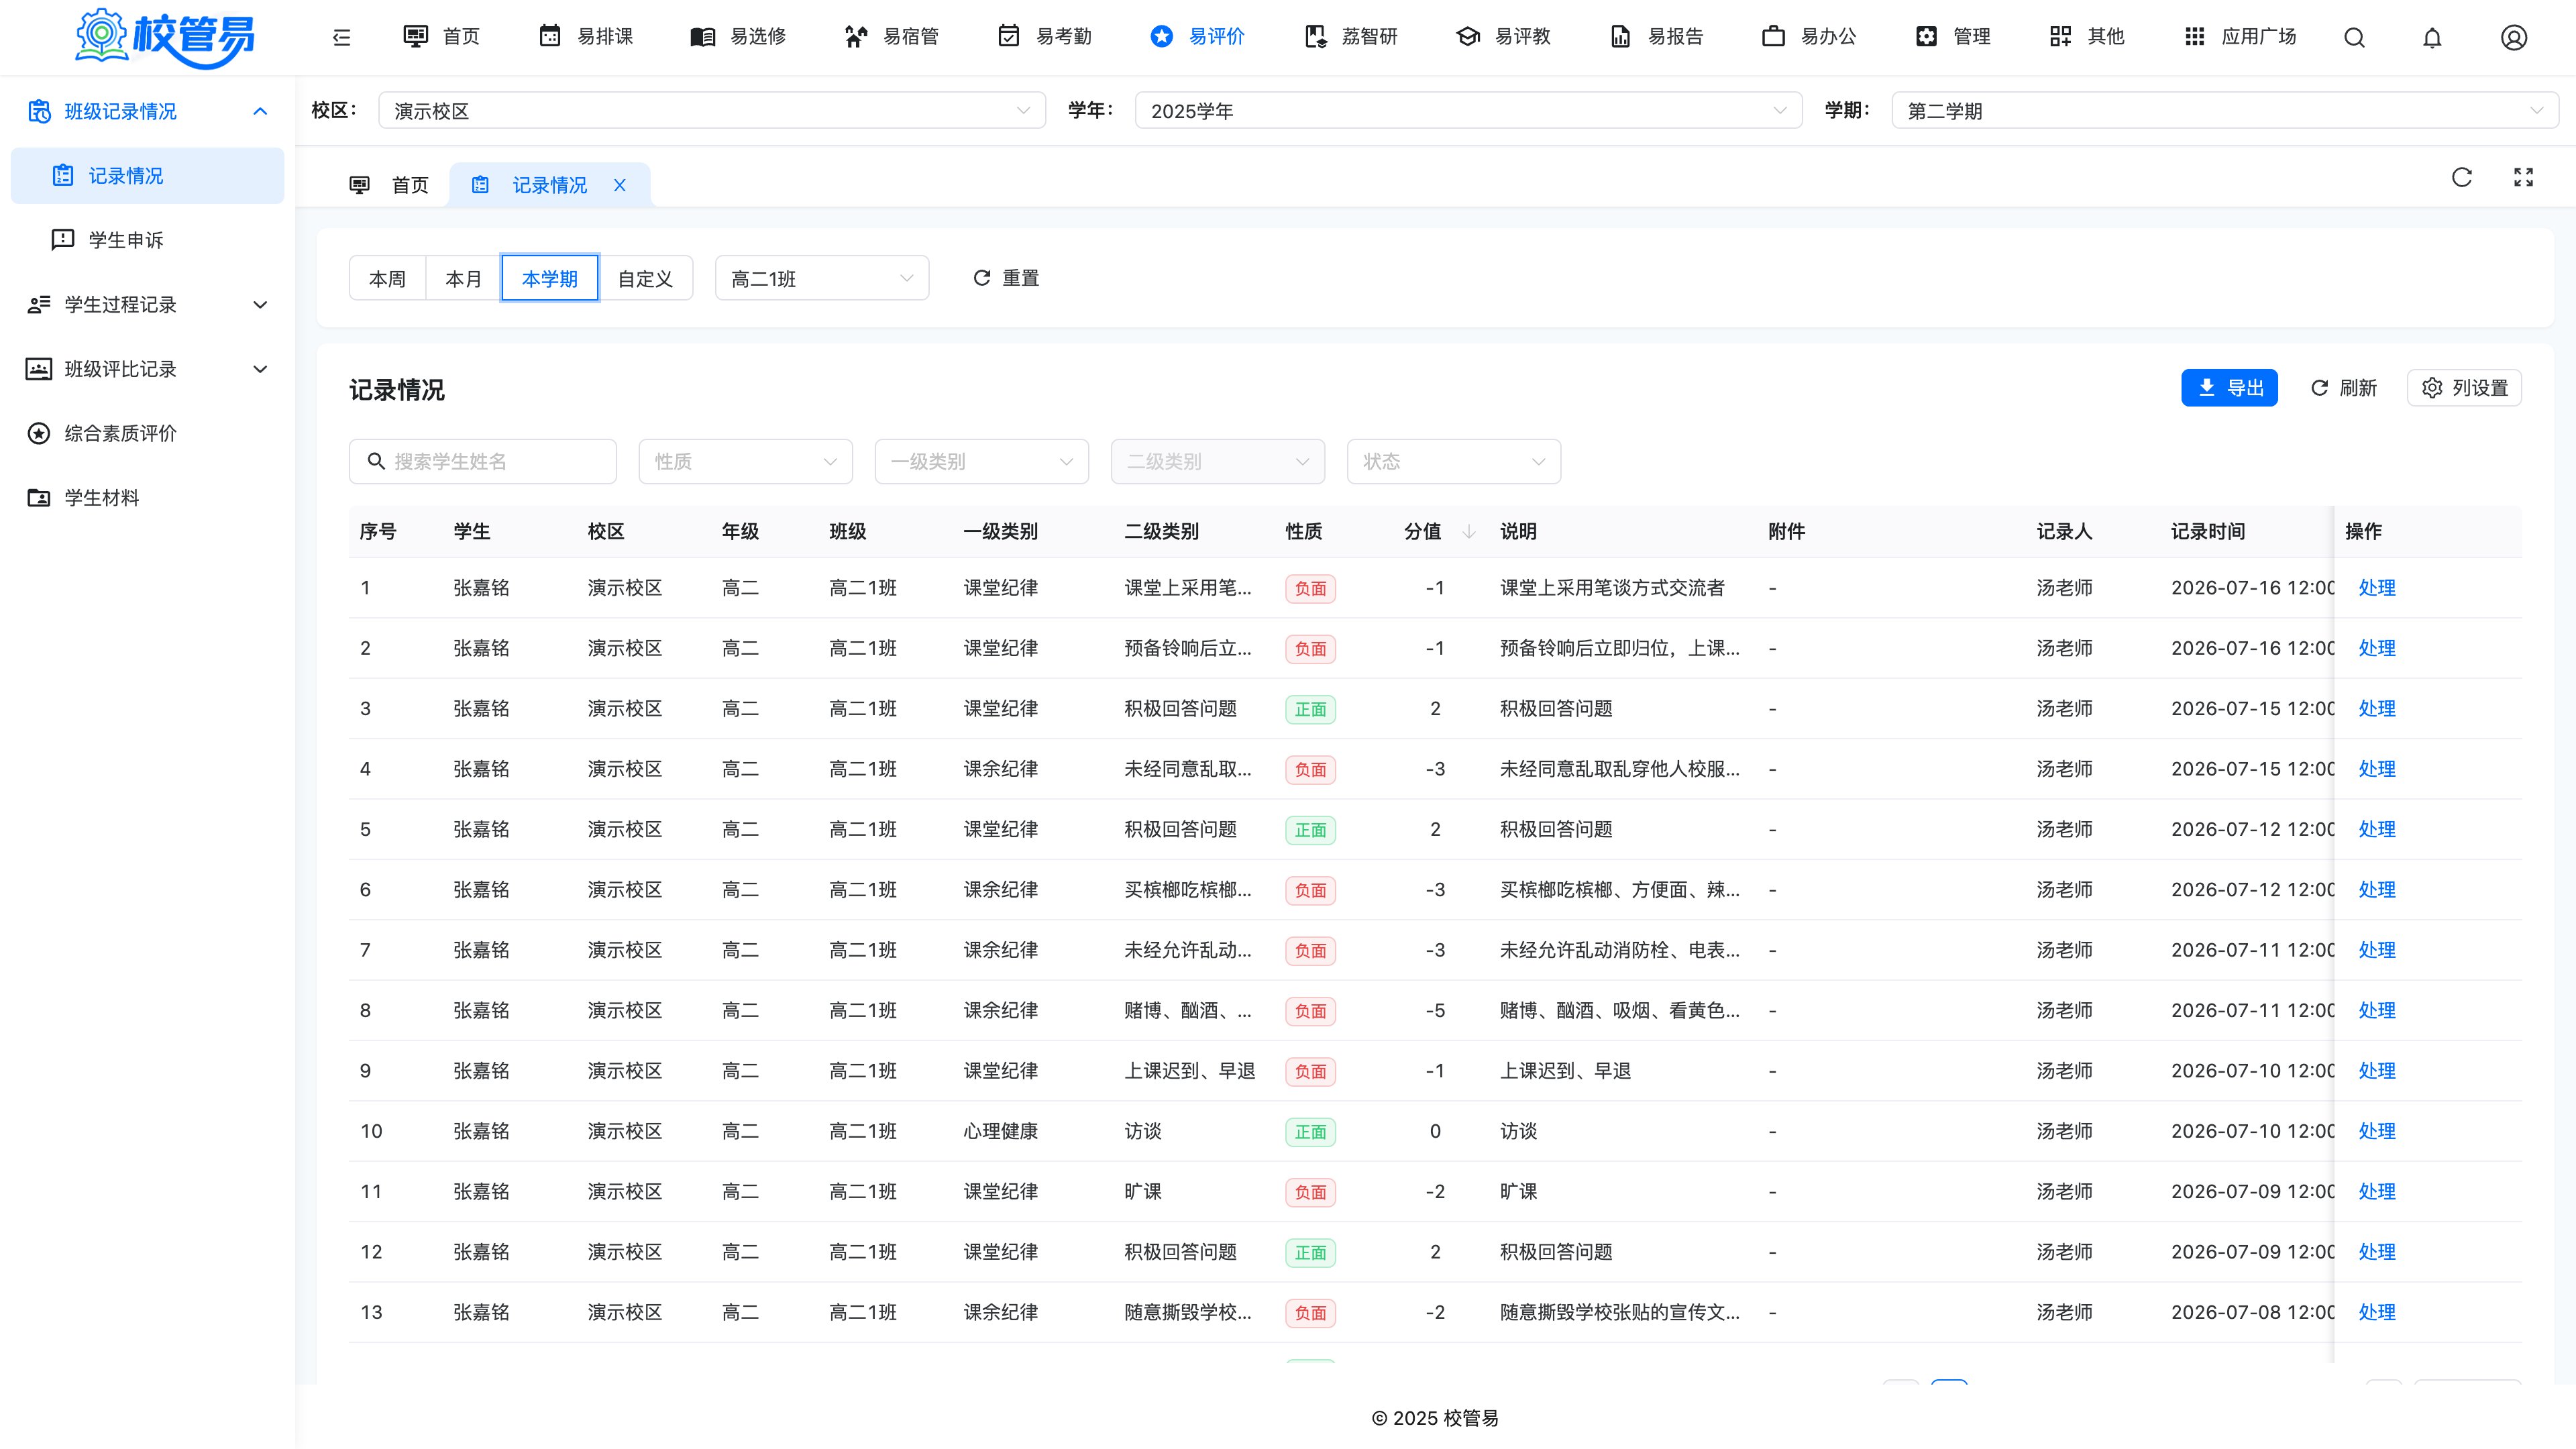Image resolution: width=2576 pixels, height=1449 pixels.
Task: Open the 学年 dropdown
Action: pyautogui.click(x=1468, y=110)
